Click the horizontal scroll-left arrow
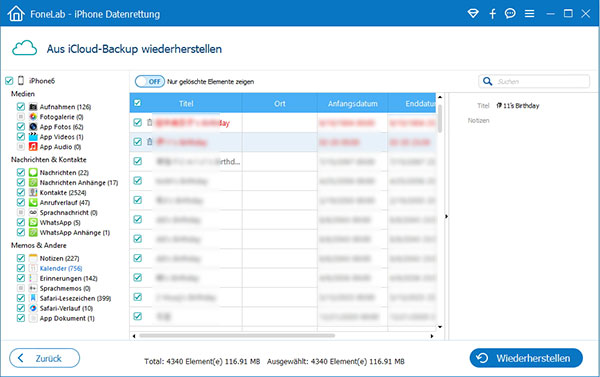The height and width of the screenshot is (377, 600). [134, 336]
